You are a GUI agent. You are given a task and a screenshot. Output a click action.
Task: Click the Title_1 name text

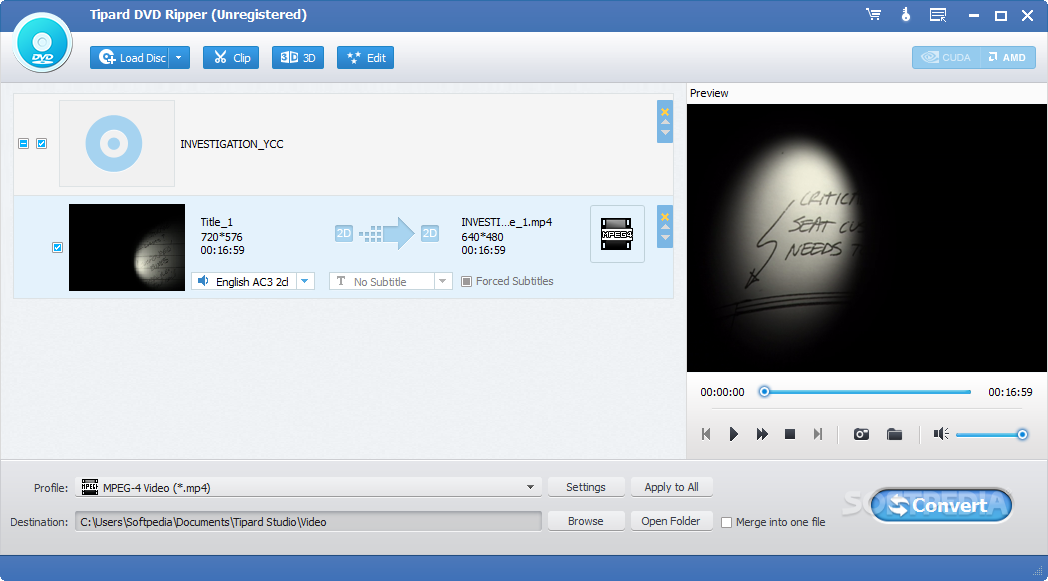click(217, 222)
